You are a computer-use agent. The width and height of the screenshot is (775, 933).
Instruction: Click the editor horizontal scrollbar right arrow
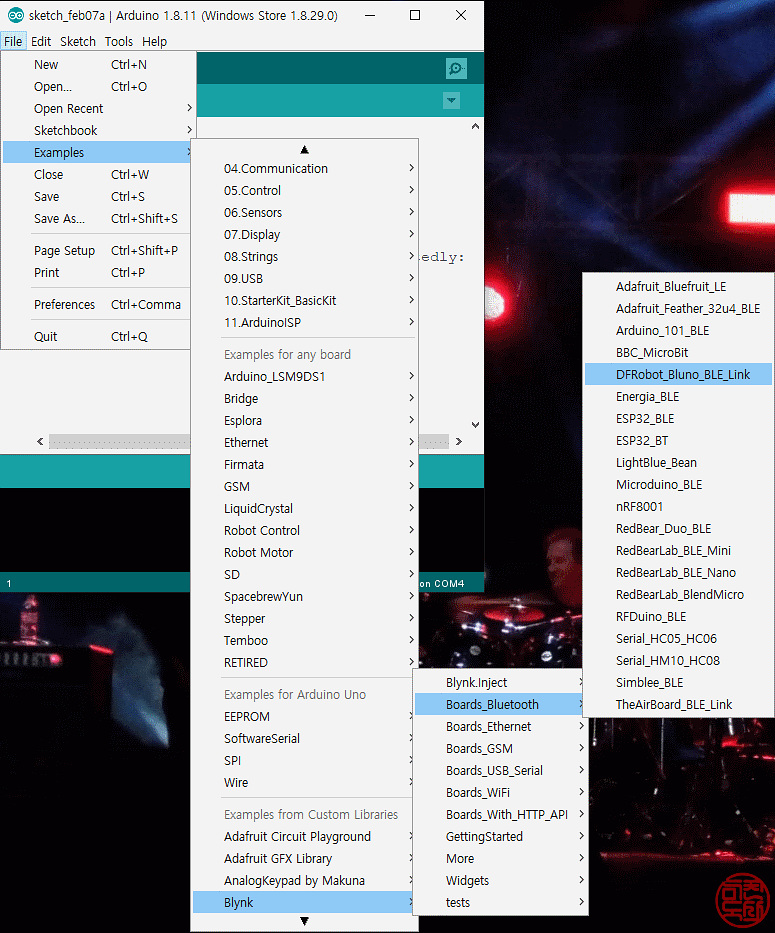[x=458, y=442]
